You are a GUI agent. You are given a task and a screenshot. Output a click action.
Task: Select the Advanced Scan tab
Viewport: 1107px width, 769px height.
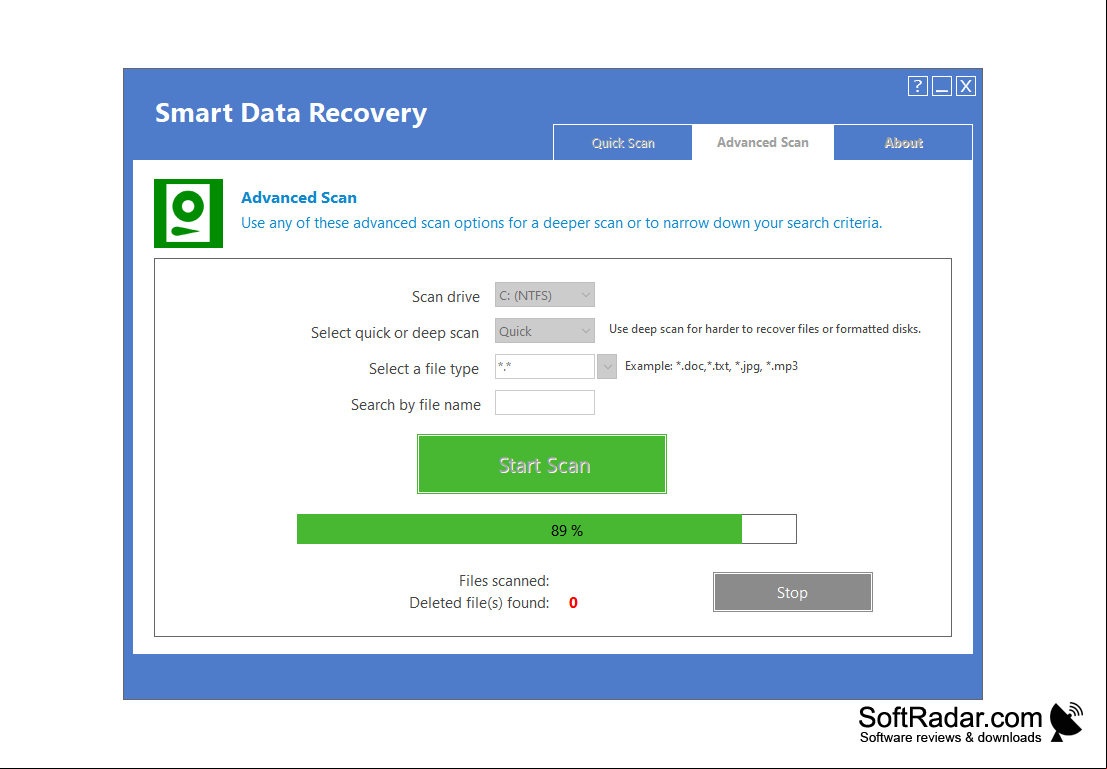pyautogui.click(x=762, y=142)
